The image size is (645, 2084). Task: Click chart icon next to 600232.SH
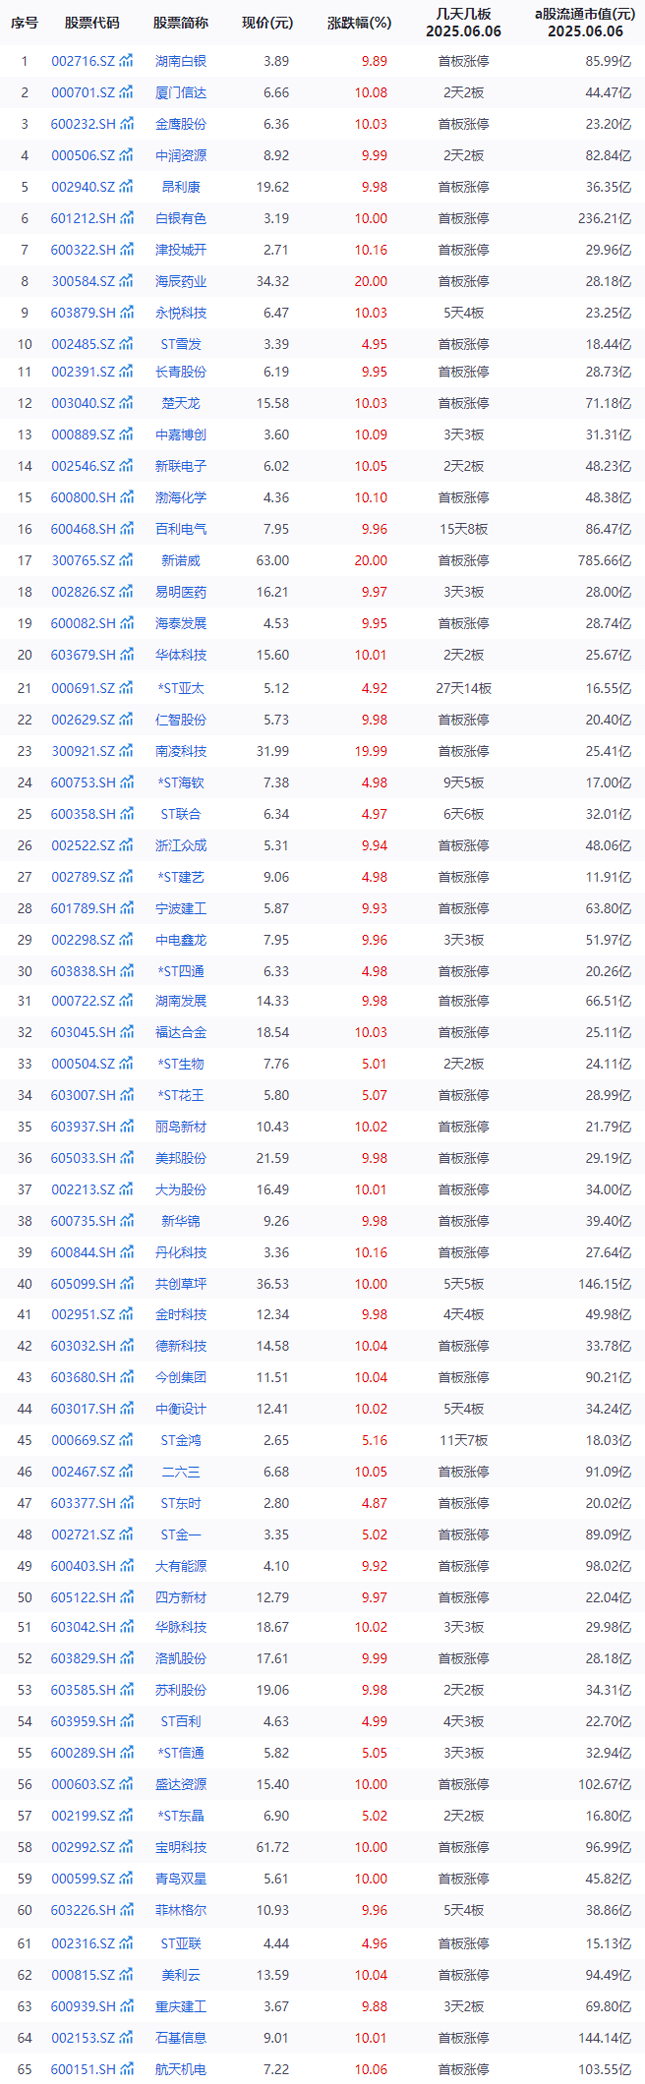coord(126,124)
